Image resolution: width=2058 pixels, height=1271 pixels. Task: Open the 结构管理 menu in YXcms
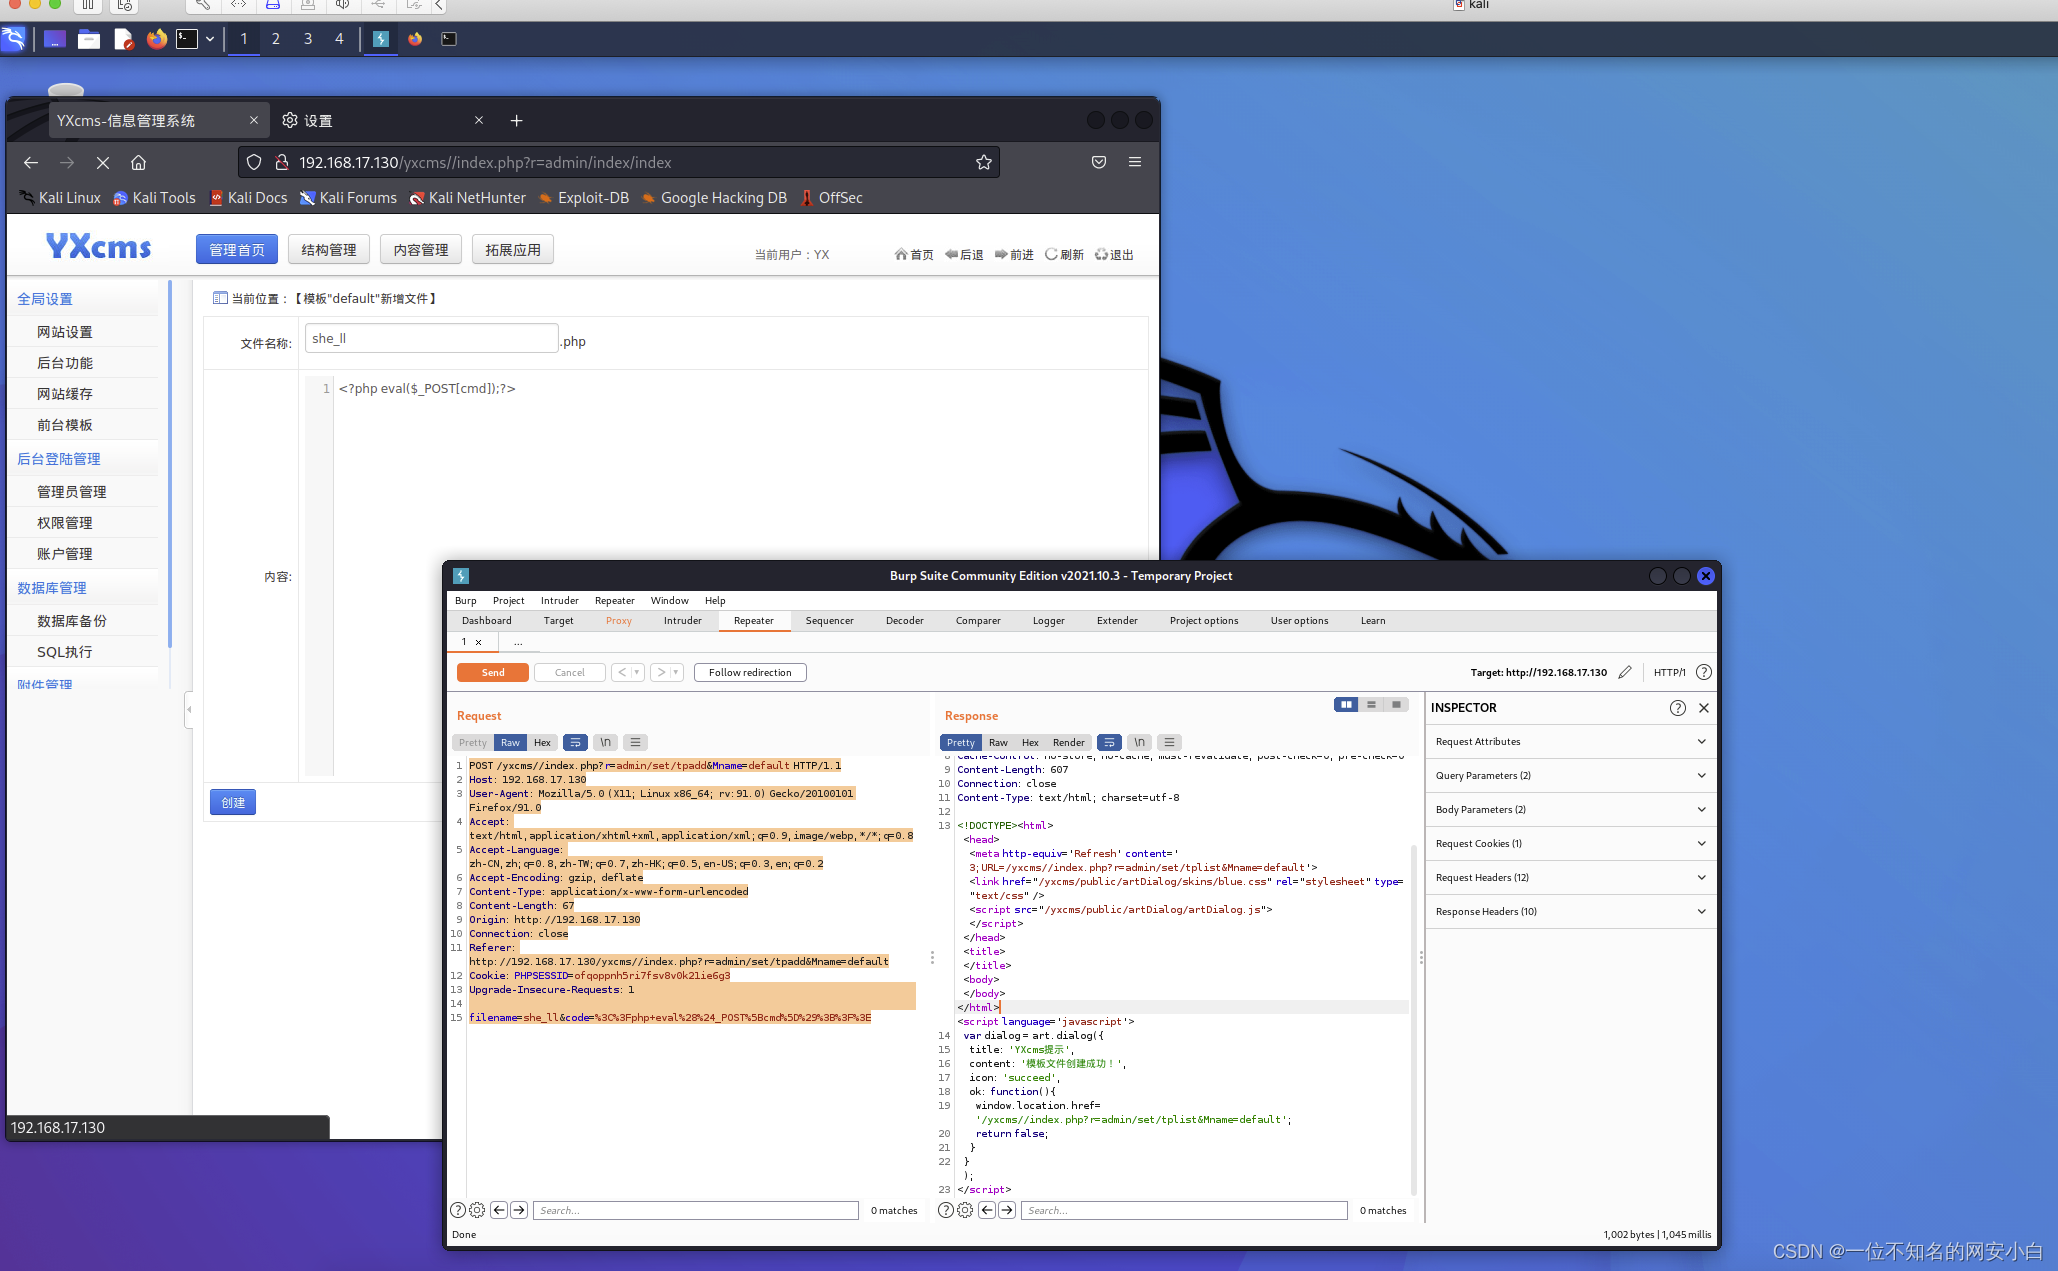click(x=329, y=250)
